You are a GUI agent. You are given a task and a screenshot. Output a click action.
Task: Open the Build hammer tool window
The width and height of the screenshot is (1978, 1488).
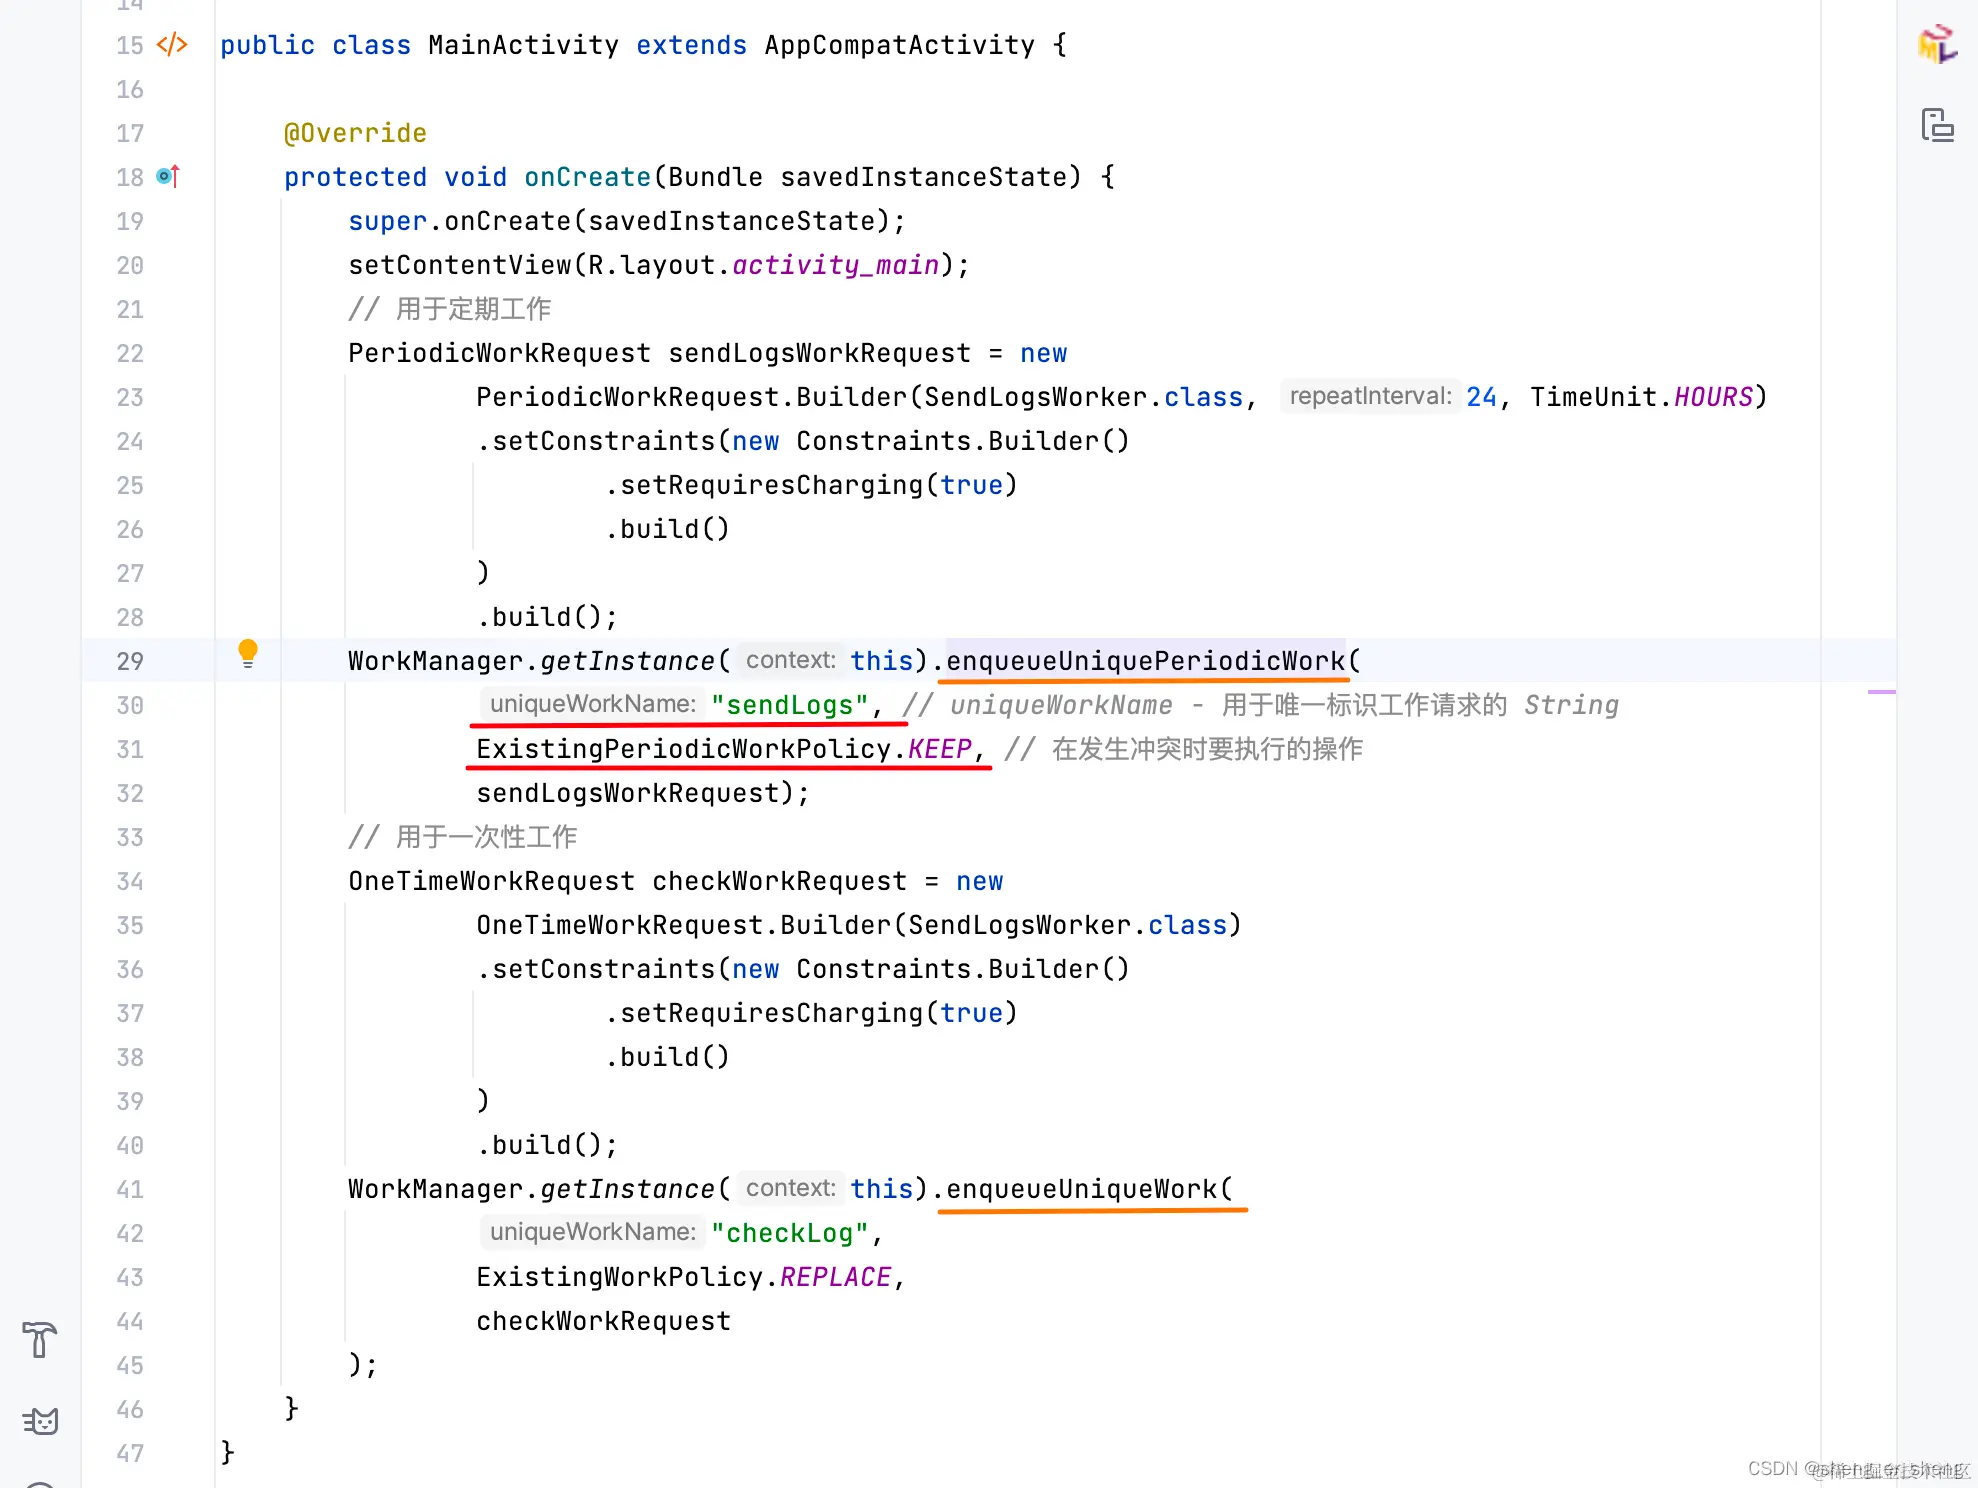(40, 1339)
